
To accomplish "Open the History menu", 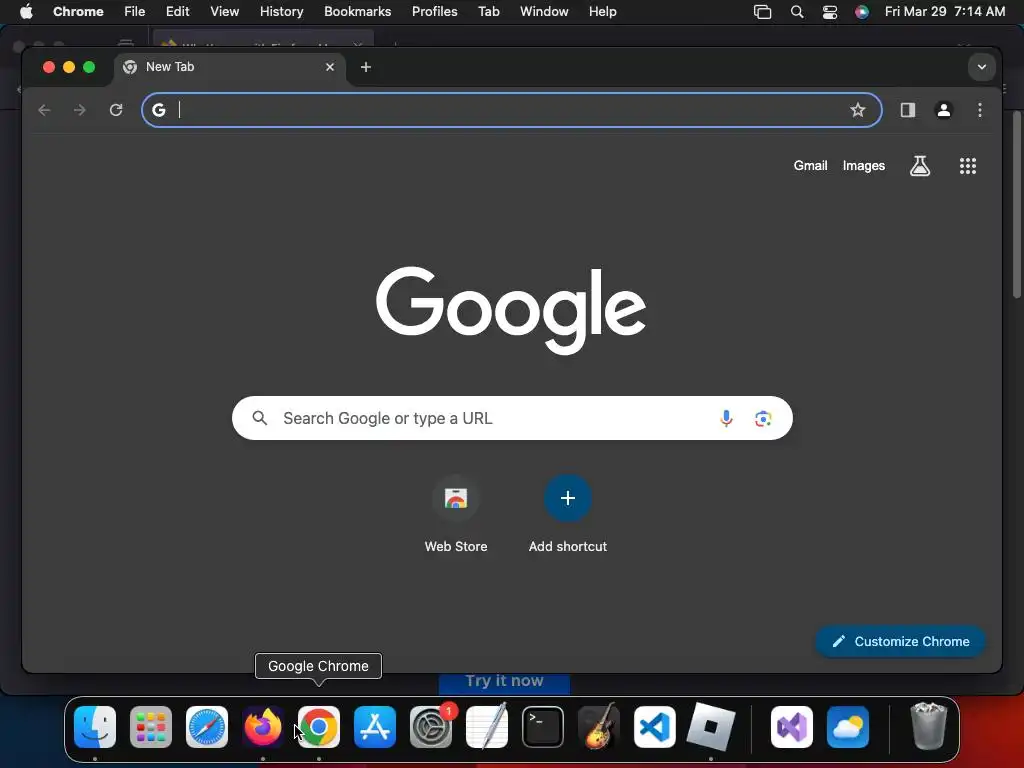I will (281, 12).
